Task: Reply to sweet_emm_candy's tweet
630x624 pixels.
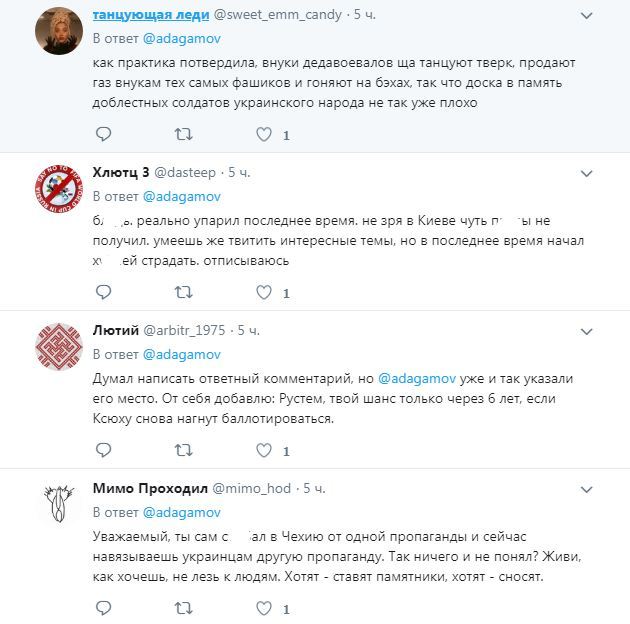Action: [x=103, y=134]
